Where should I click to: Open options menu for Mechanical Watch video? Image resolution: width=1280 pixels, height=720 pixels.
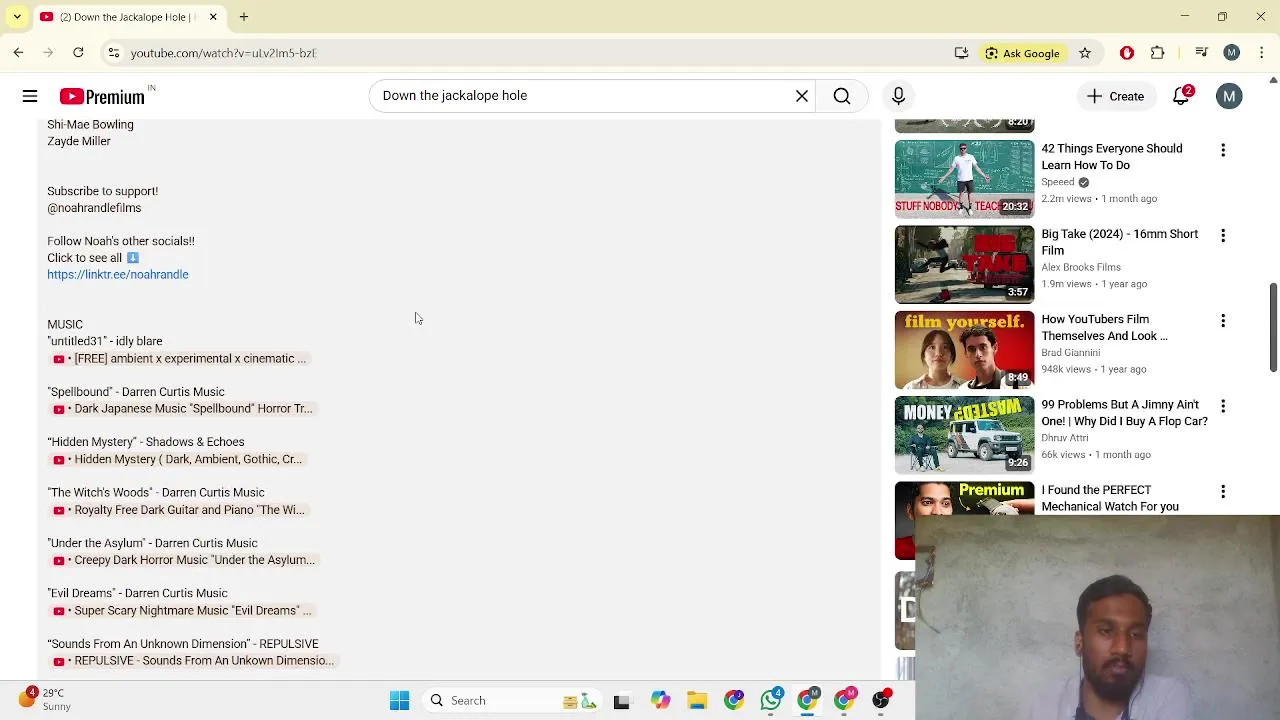[x=1222, y=491]
